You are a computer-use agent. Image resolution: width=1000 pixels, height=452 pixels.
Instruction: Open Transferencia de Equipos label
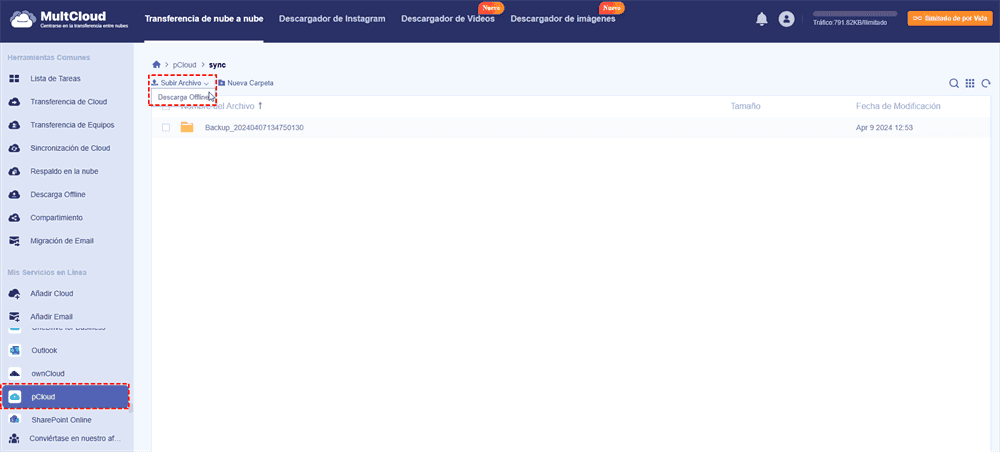coord(73,125)
